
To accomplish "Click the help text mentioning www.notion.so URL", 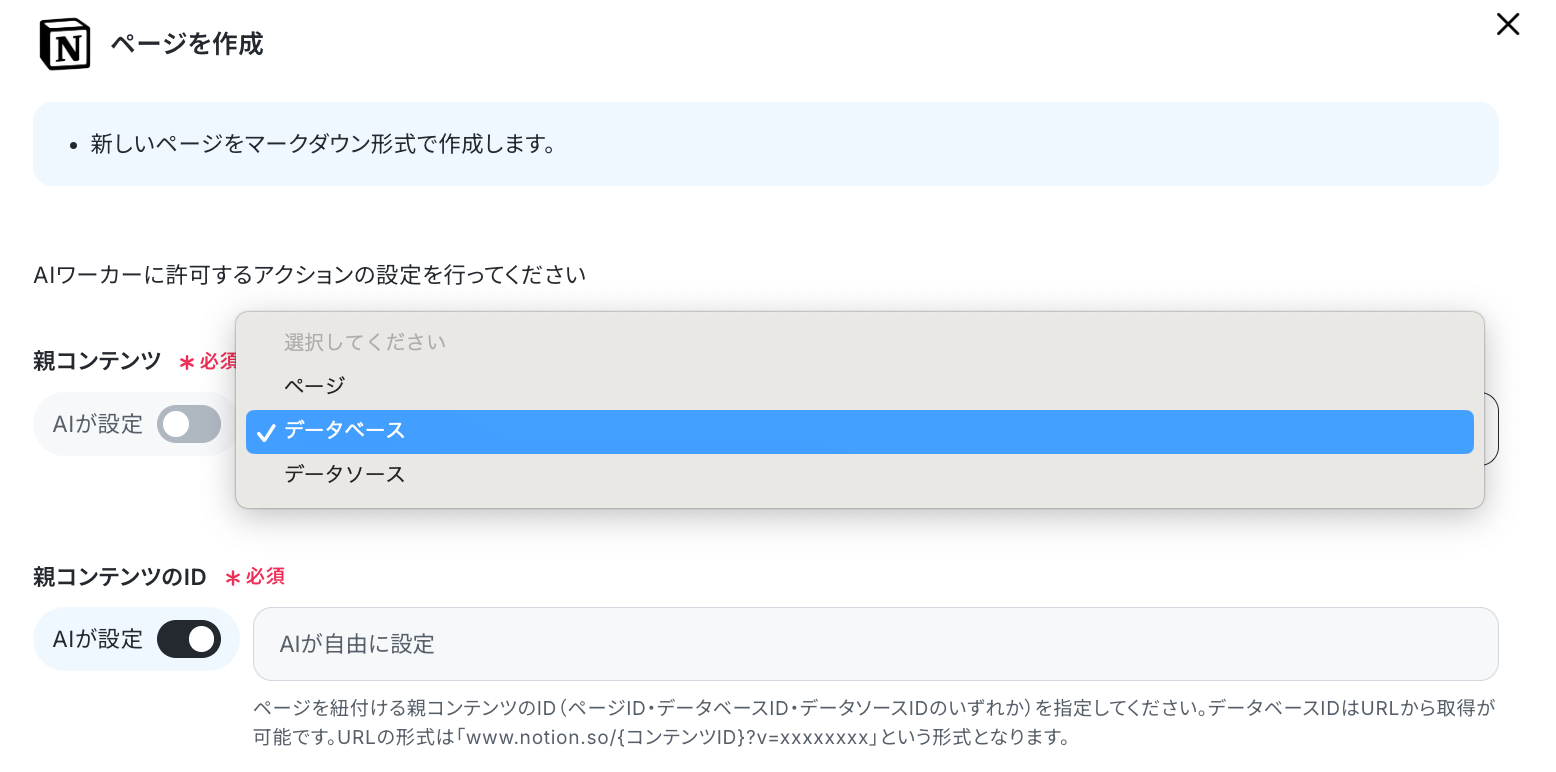I will [875, 724].
